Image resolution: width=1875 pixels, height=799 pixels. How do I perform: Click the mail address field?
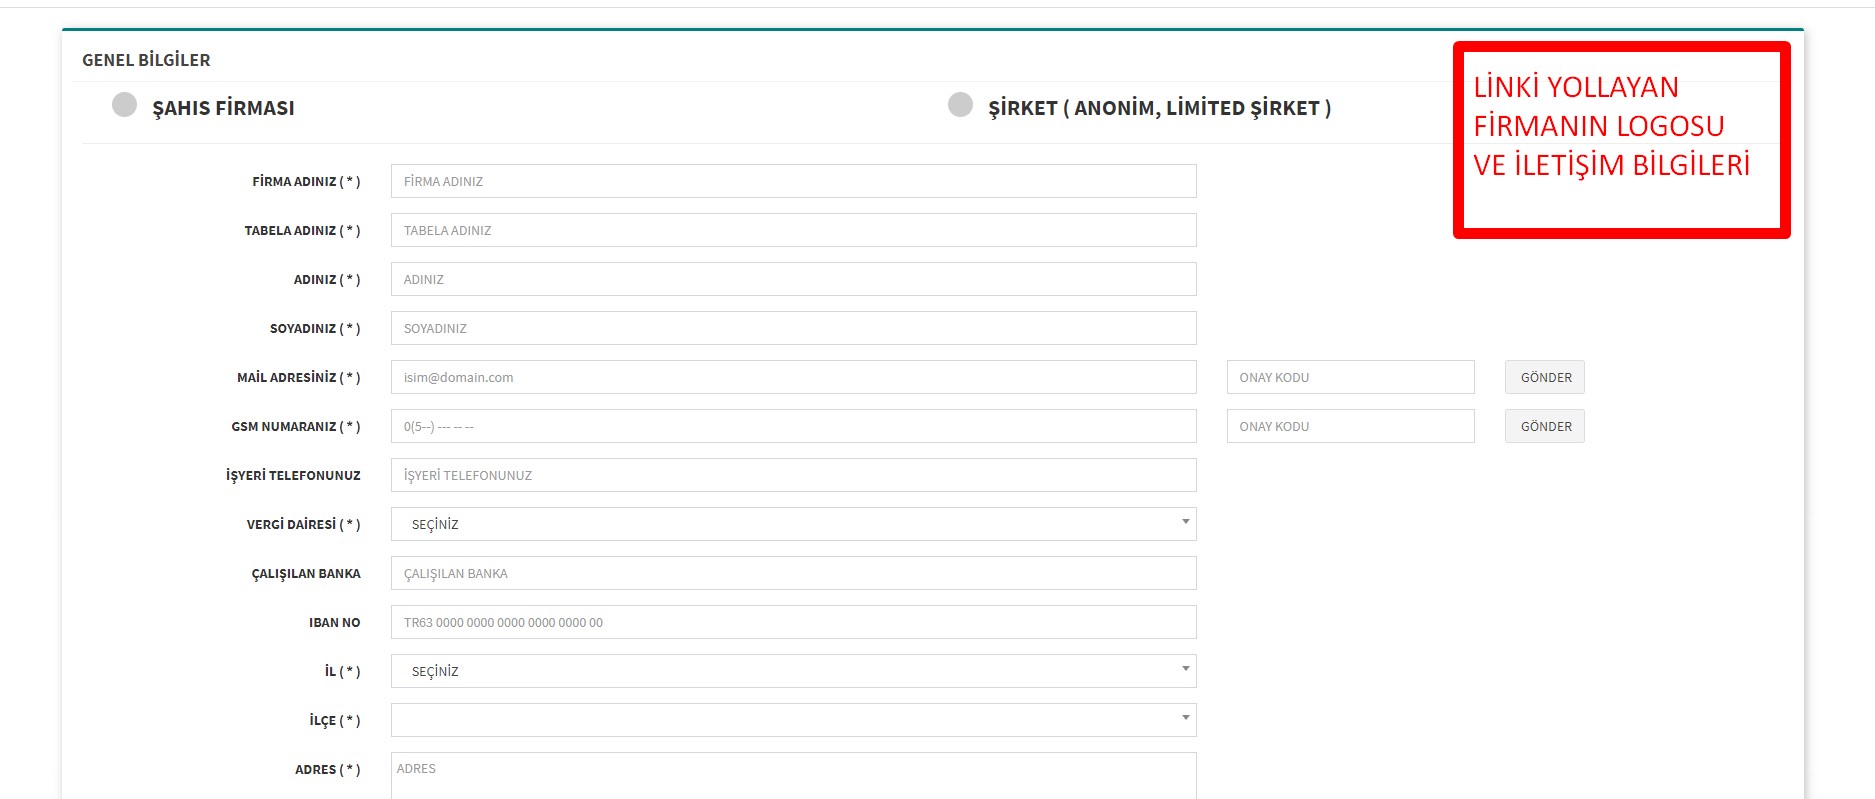[x=792, y=377]
